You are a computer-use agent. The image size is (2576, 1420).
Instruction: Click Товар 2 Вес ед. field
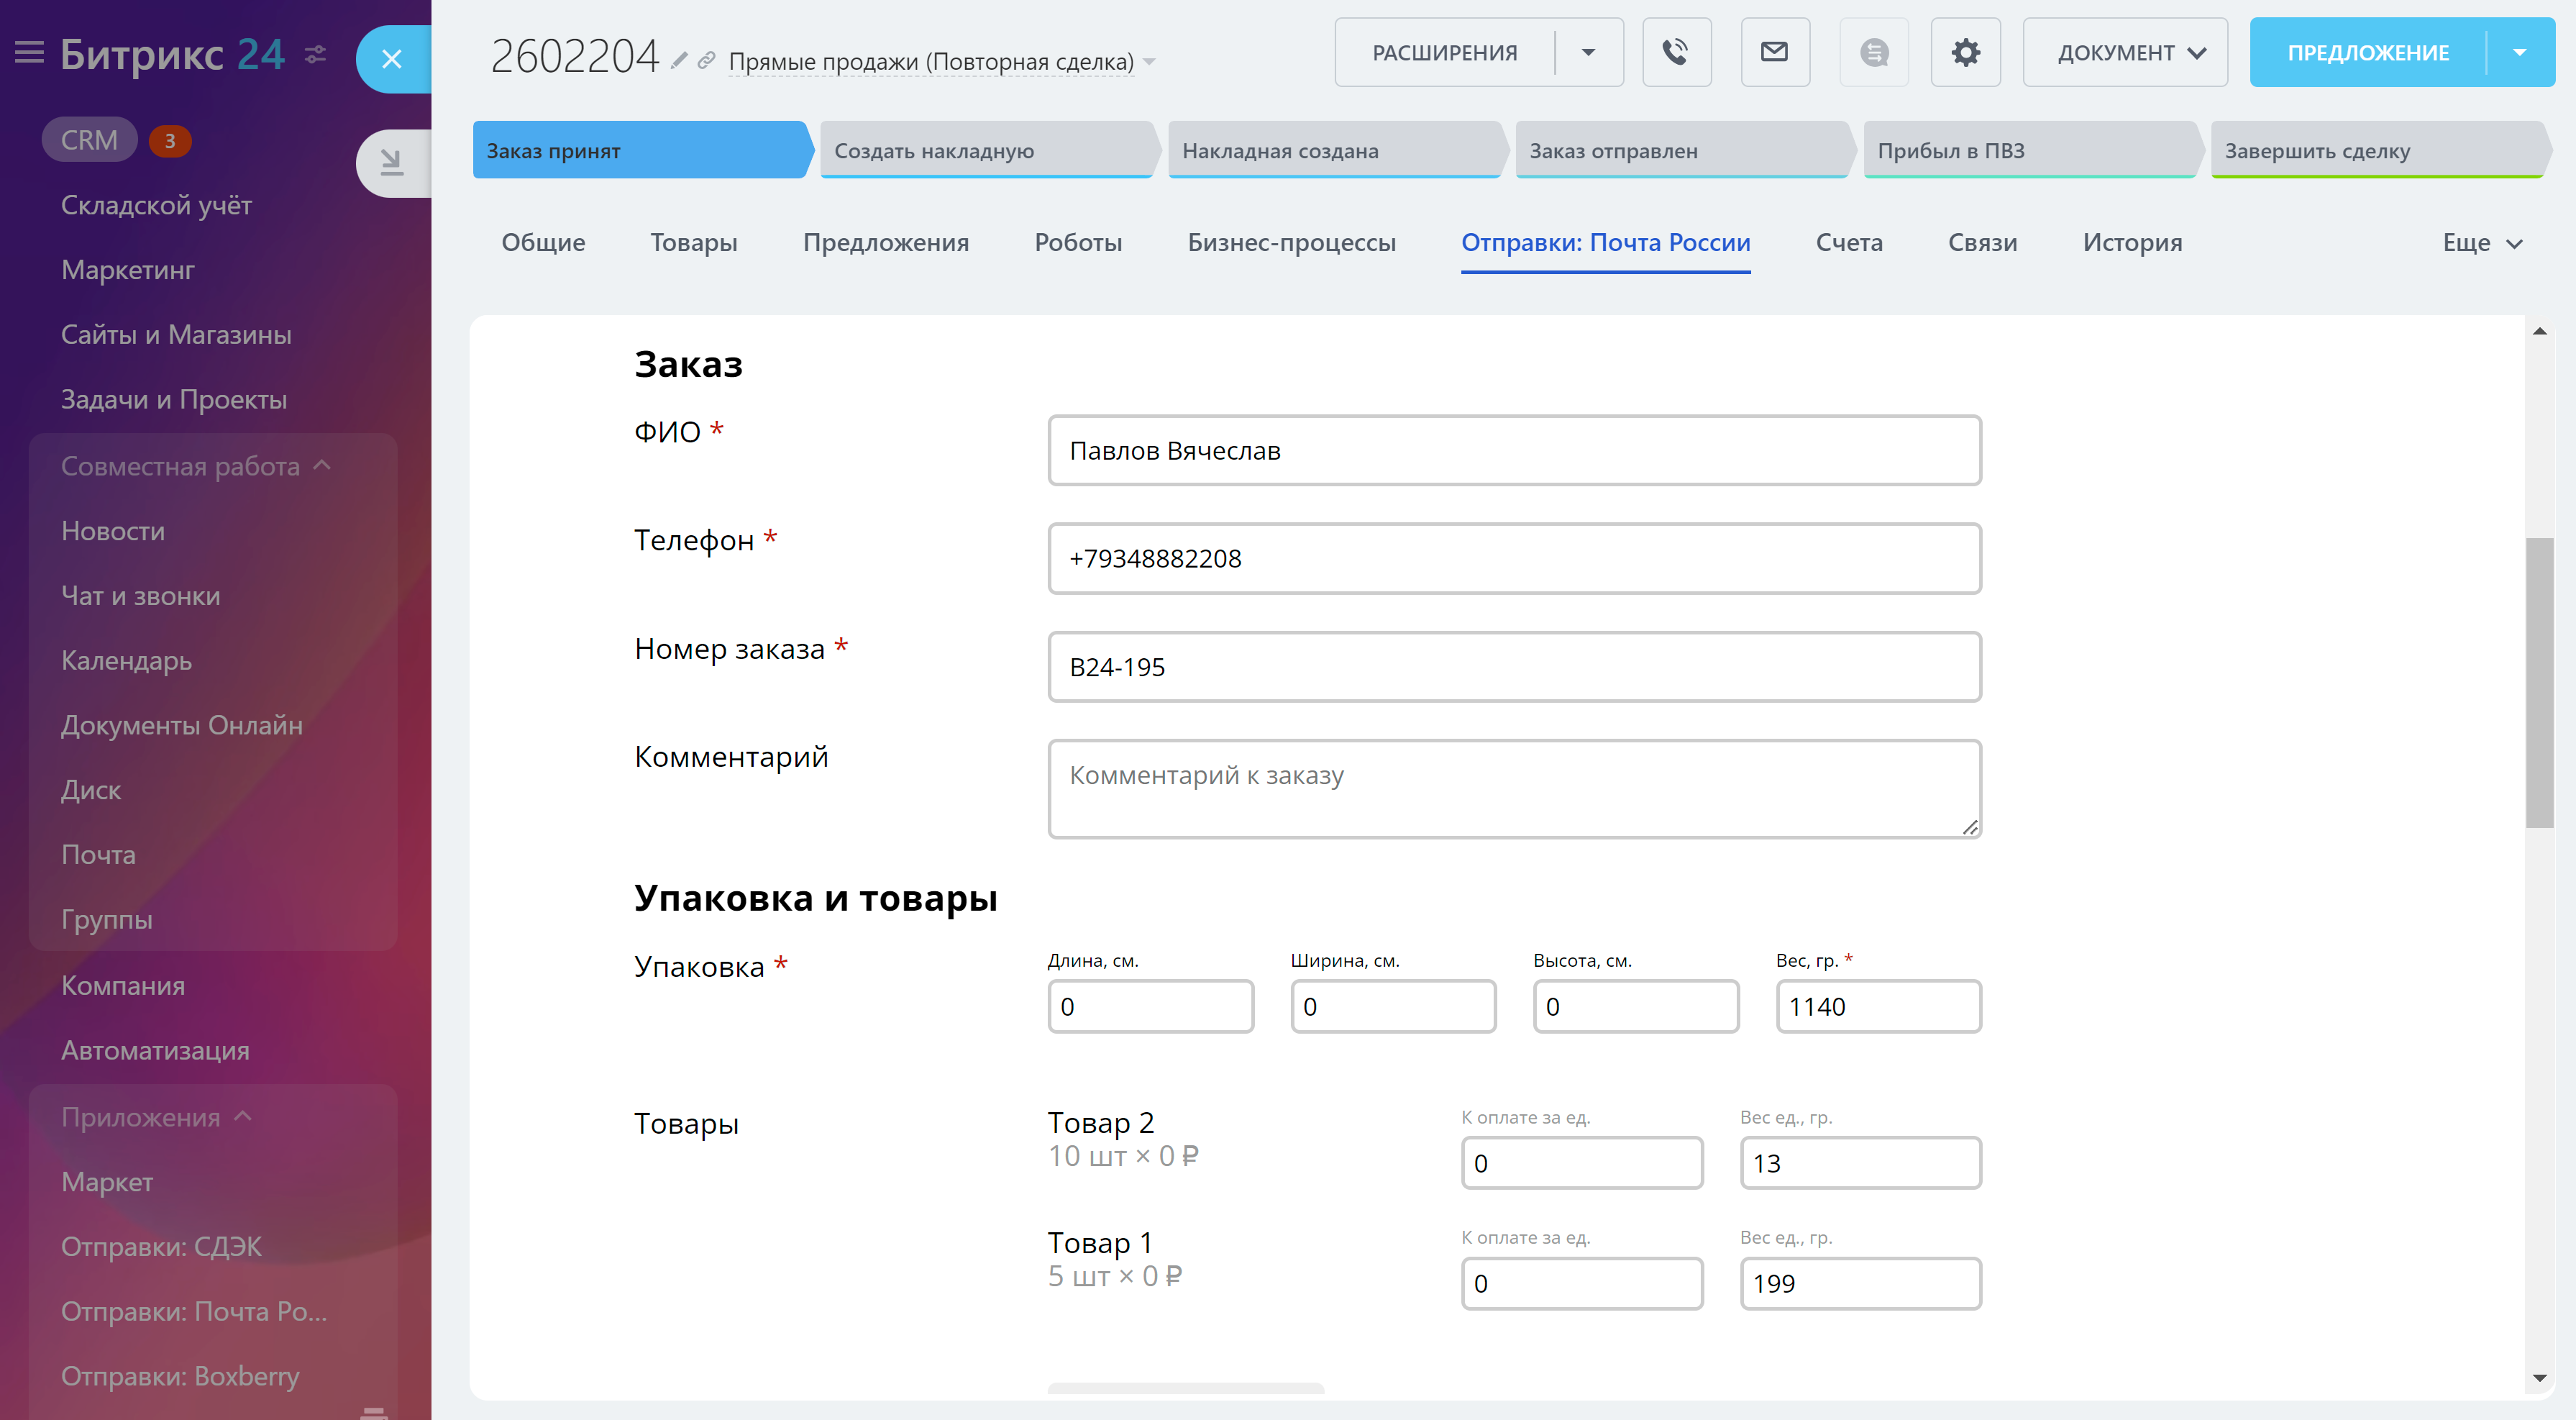pyautogui.click(x=1860, y=1164)
